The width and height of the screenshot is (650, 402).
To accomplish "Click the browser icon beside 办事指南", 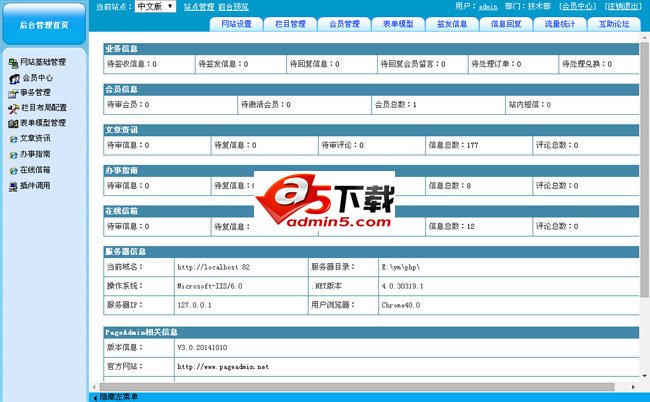I will (x=13, y=155).
